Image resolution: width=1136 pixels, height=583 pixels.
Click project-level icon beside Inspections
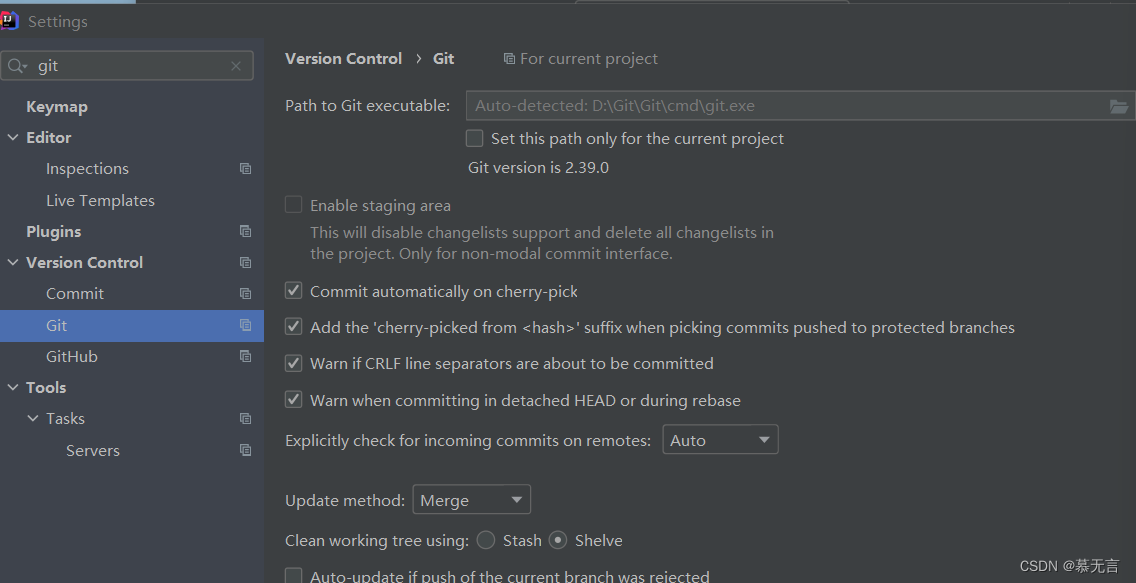pos(246,169)
